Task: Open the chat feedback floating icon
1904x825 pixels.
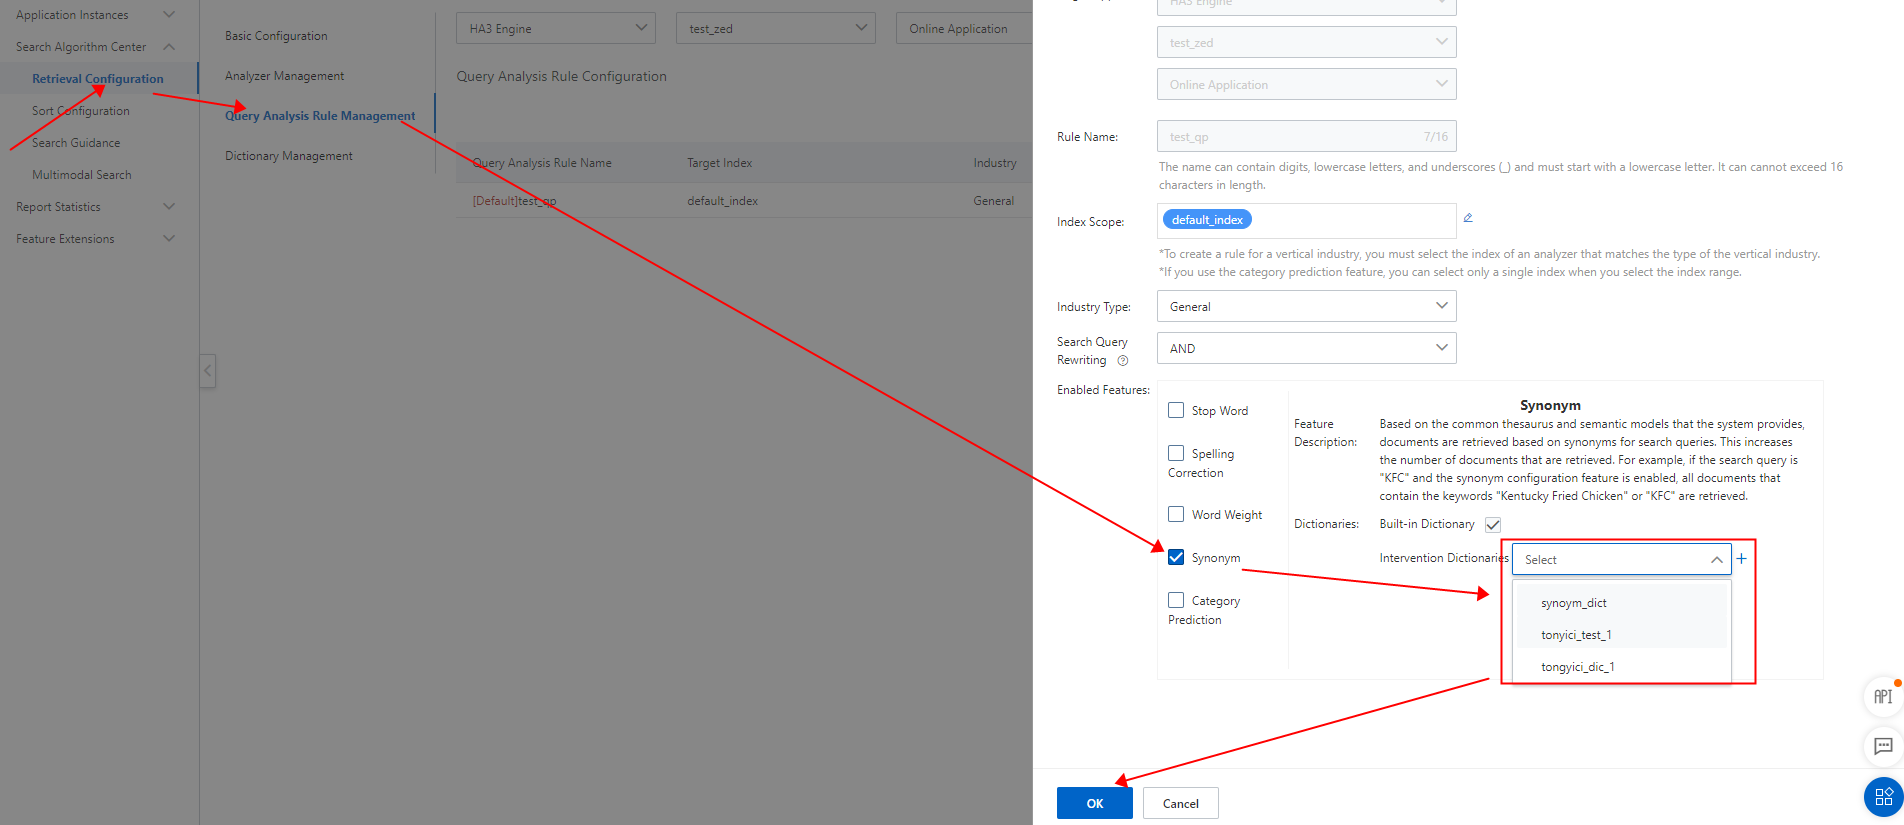Action: click(x=1883, y=746)
